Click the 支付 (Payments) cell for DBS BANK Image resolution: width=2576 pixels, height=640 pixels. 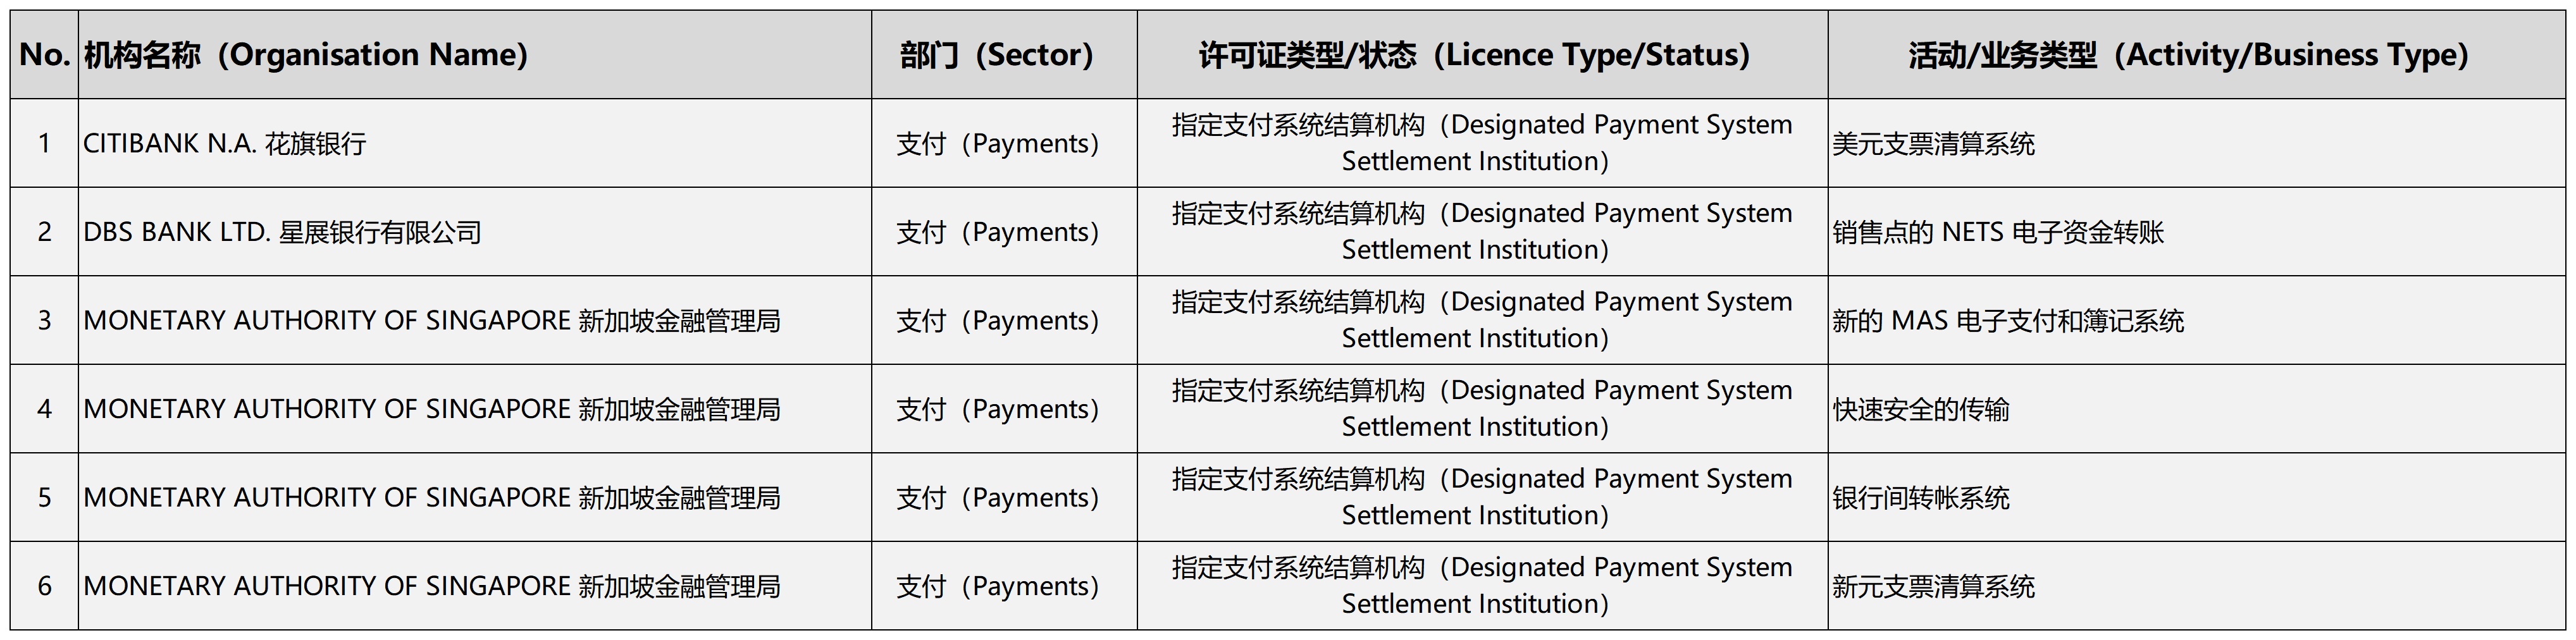(1004, 232)
